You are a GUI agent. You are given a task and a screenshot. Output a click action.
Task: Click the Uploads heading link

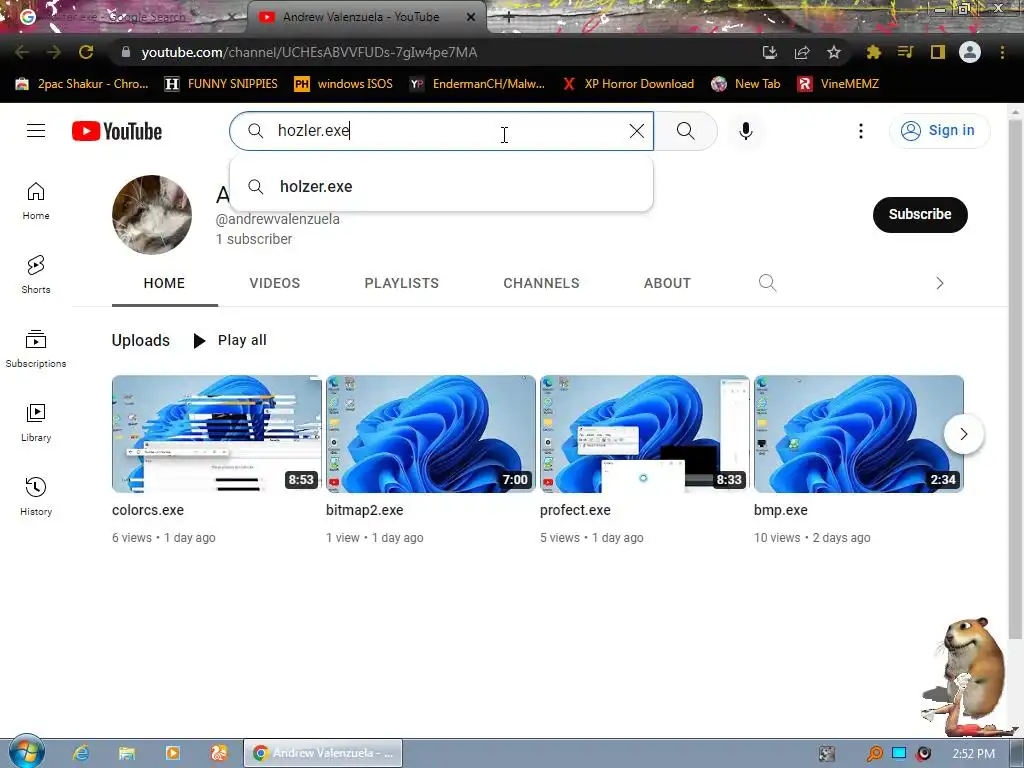click(140, 340)
